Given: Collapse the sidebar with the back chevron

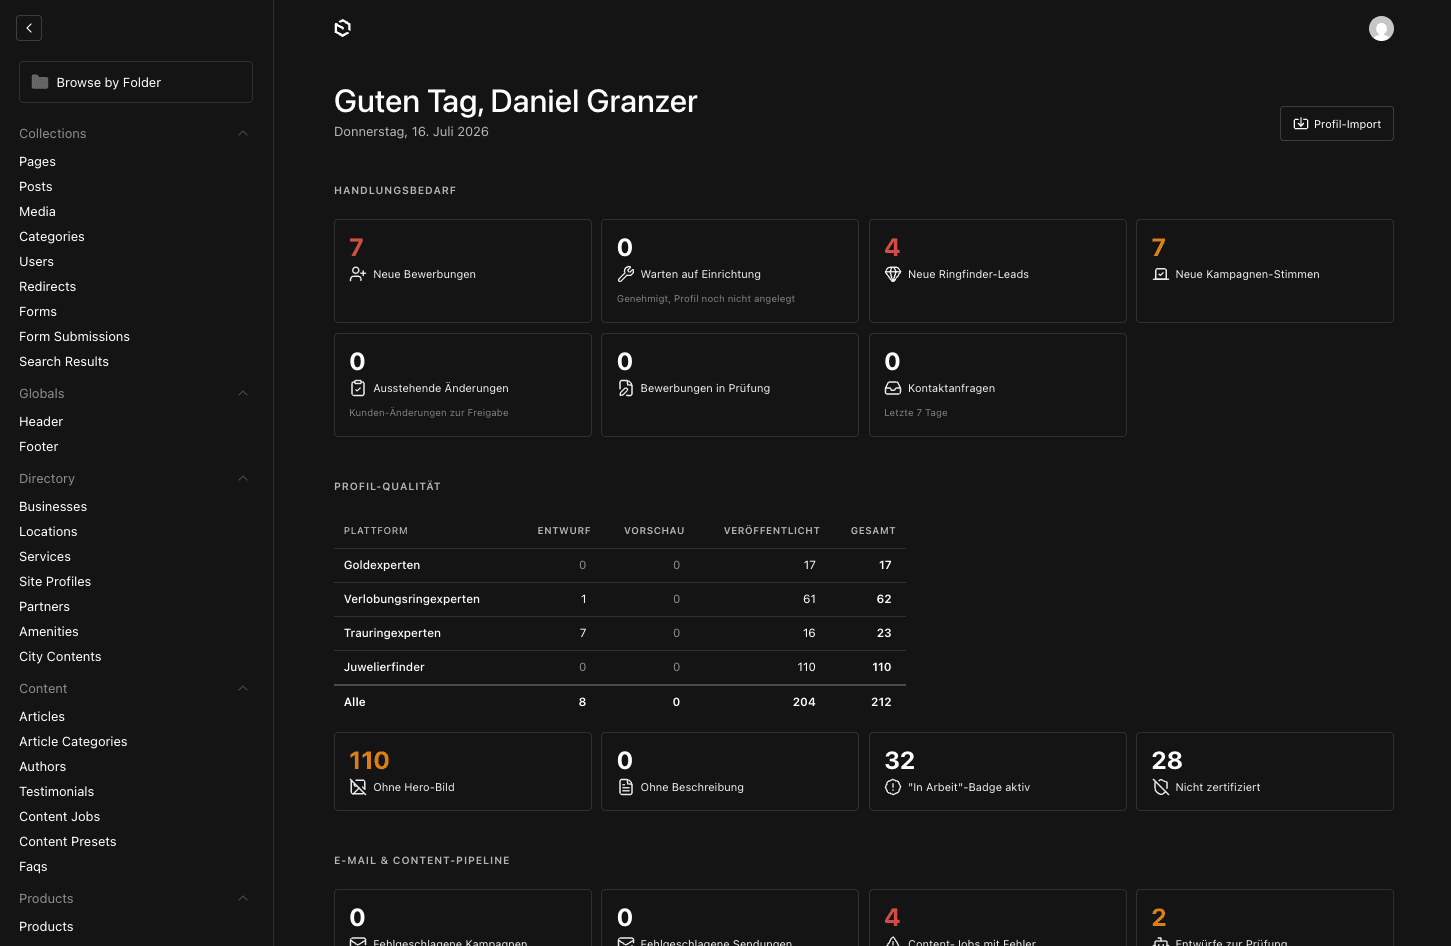Looking at the screenshot, I should [x=29, y=28].
